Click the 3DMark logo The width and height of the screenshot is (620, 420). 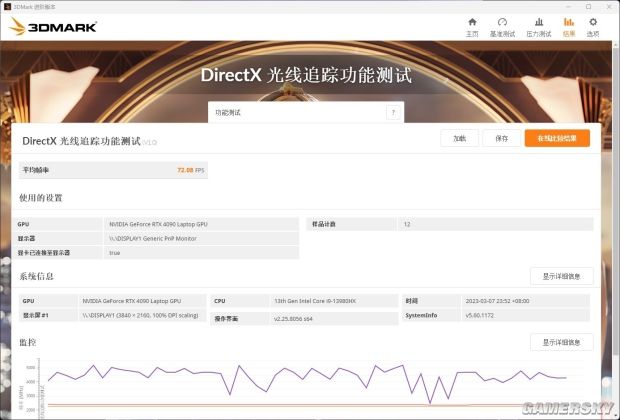[x=53, y=27]
